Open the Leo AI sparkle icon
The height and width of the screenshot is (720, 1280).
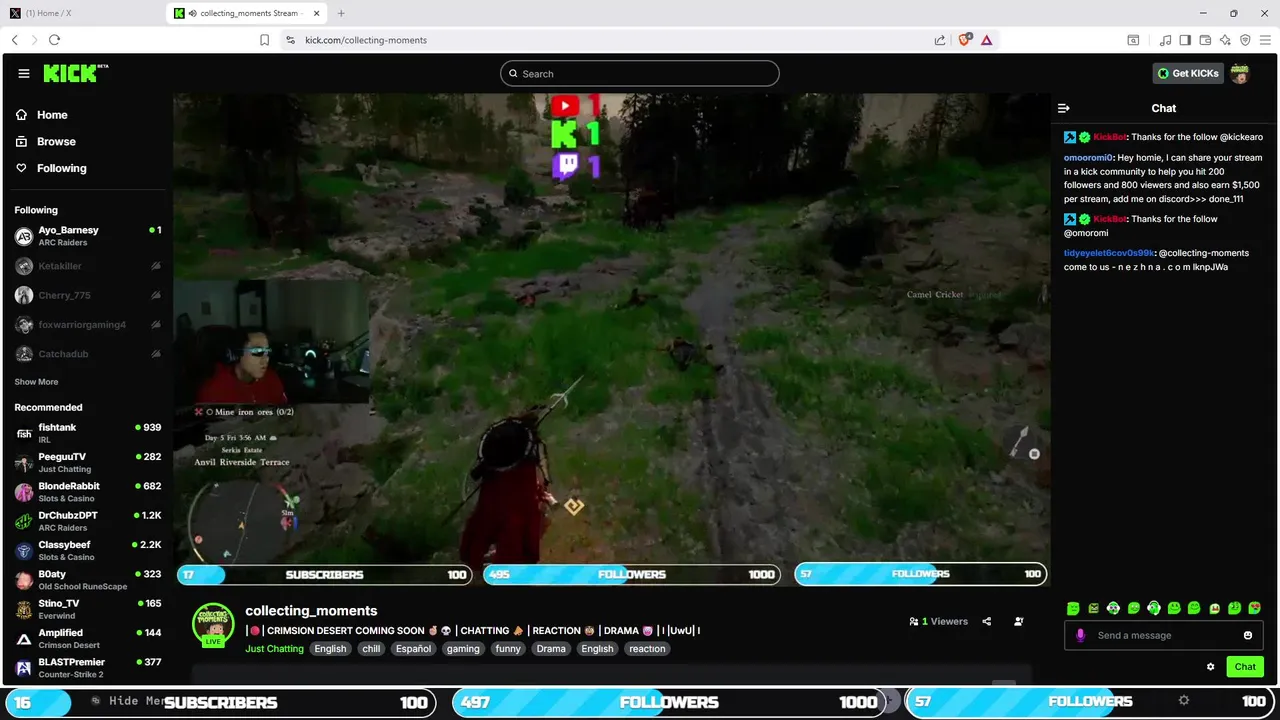(1225, 40)
